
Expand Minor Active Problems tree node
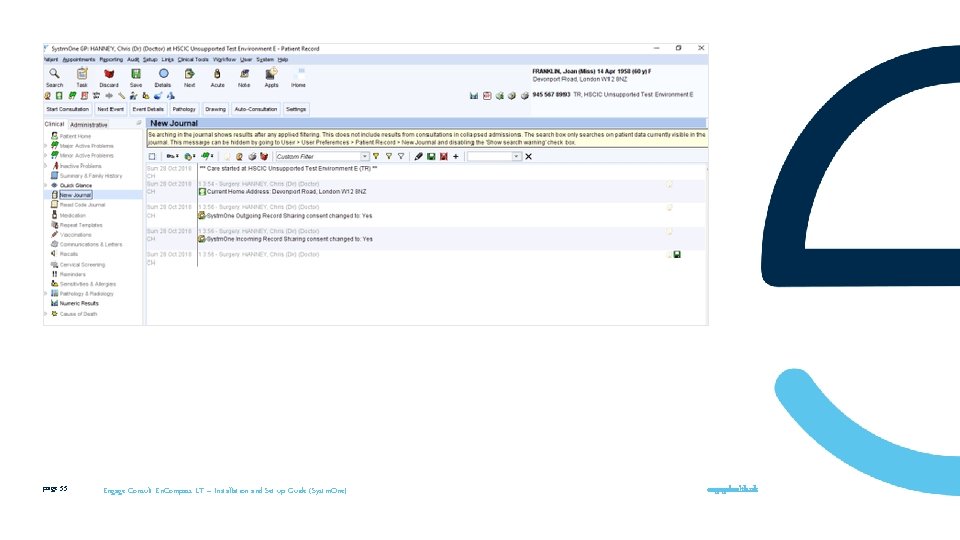tap(46, 156)
